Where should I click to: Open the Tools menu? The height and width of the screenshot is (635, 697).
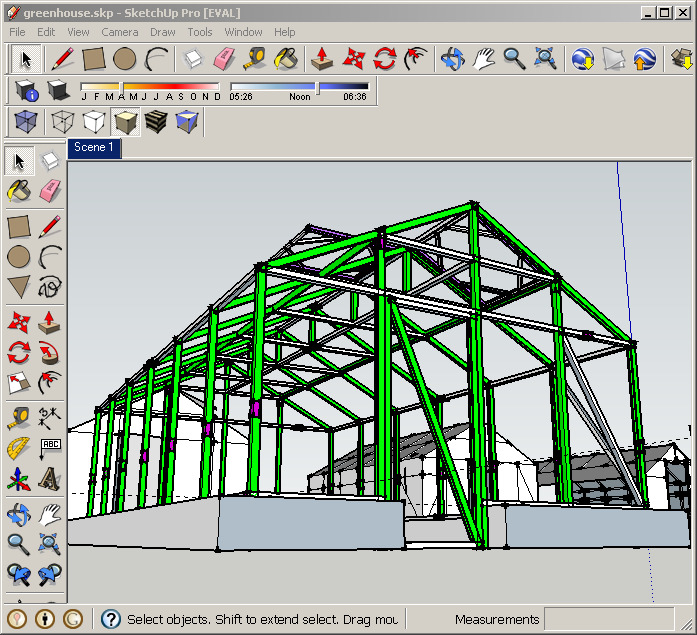tap(200, 32)
